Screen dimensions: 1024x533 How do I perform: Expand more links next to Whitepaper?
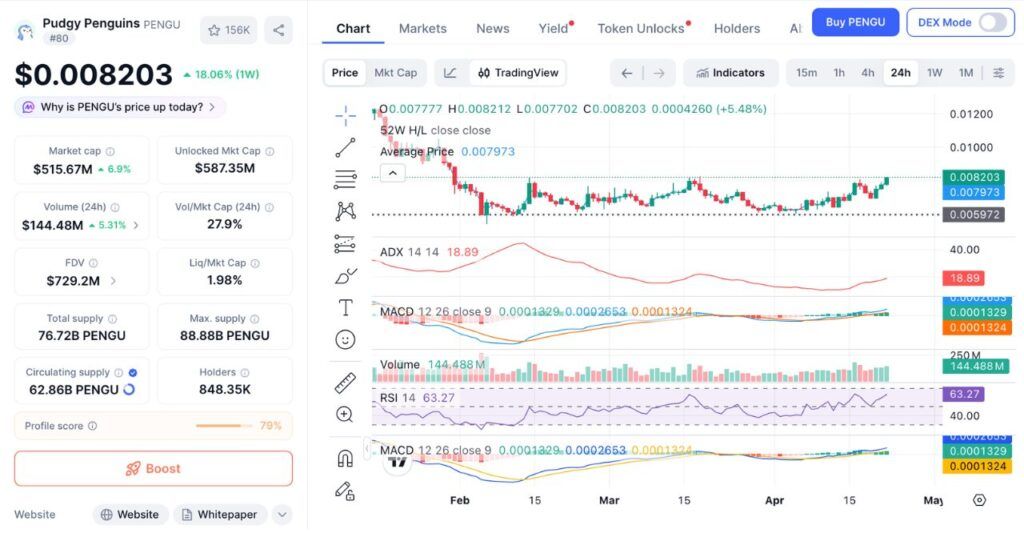(282, 514)
